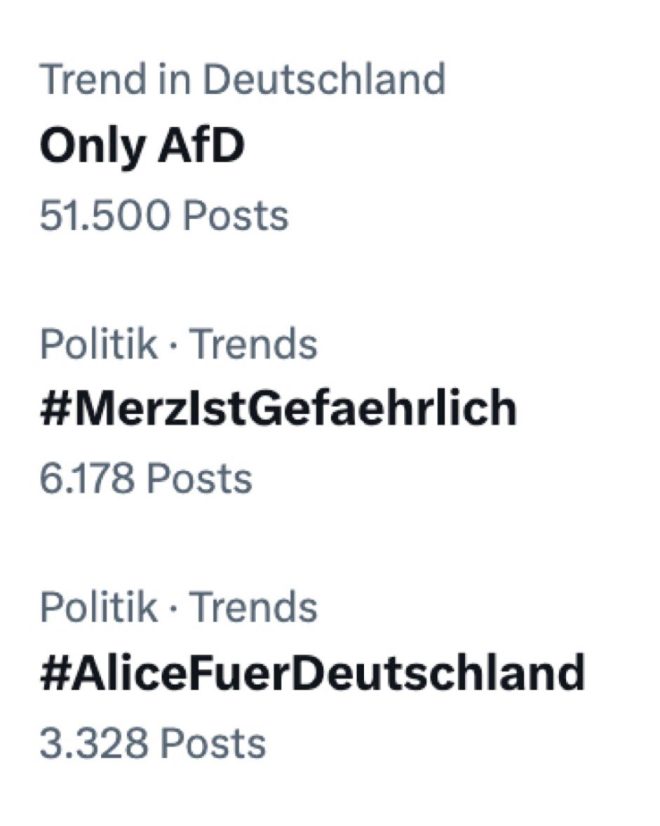Image resolution: width=660 pixels, height=826 pixels.
Task: Click the "6.178 Posts" count
Action: click(146, 479)
